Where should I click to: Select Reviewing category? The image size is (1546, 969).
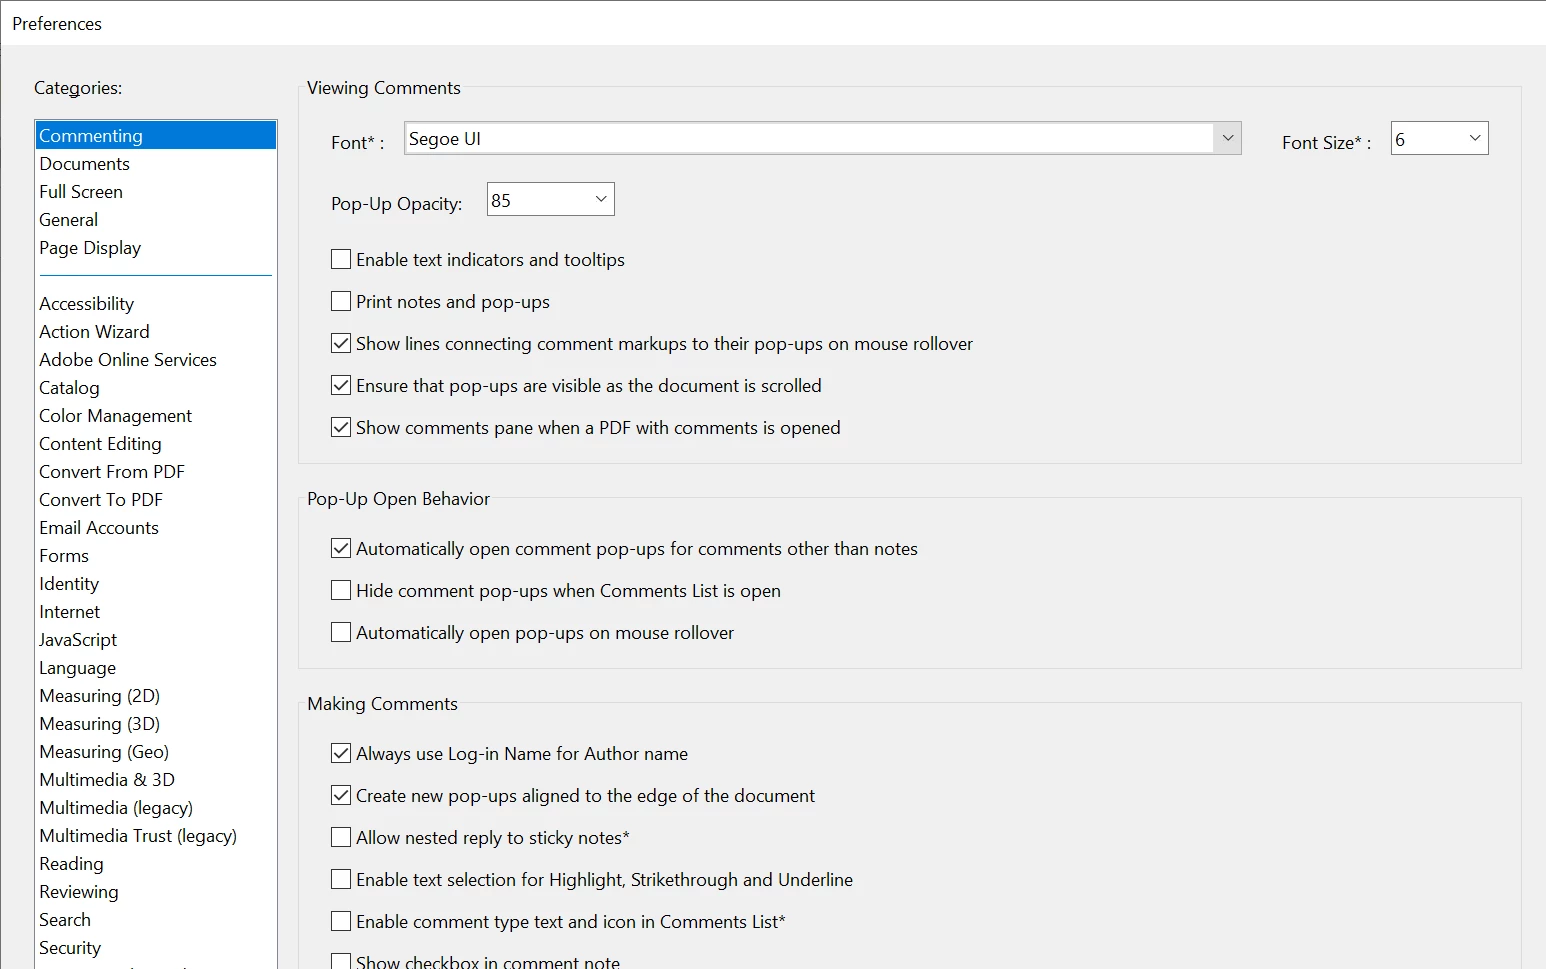(156, 892)
